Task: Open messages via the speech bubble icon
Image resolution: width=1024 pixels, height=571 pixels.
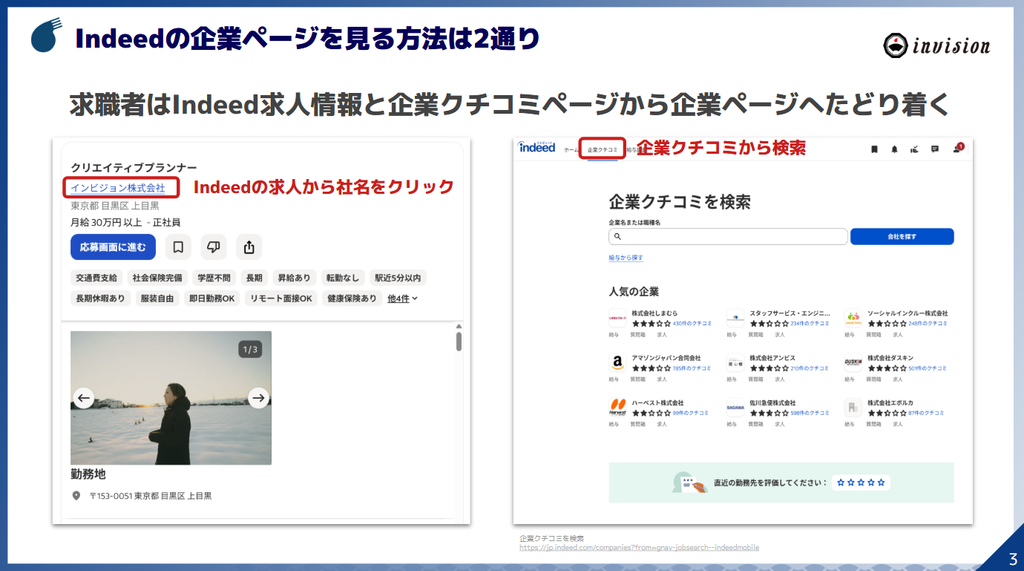Action: [935, 150]
